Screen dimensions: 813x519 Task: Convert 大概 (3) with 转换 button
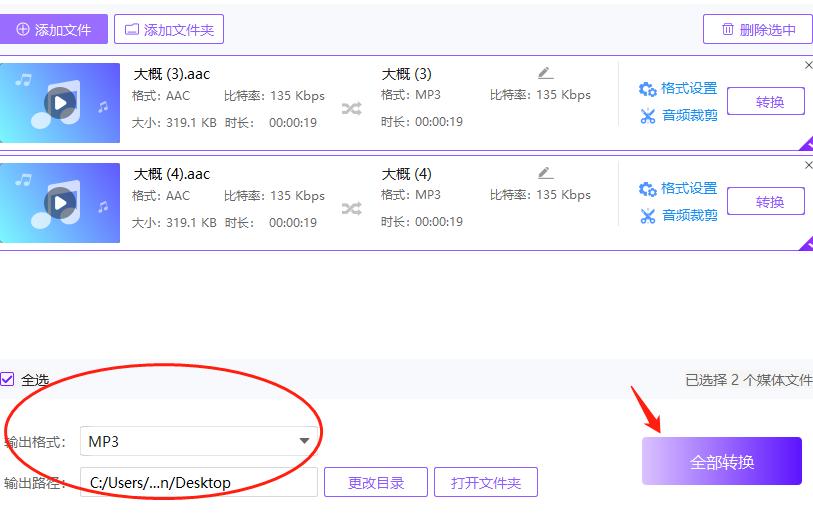pos(766,102)
